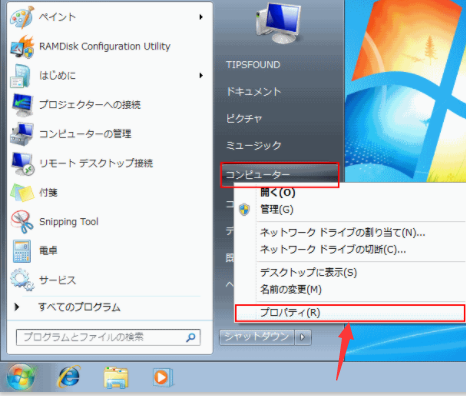This screenshot has height=396, width=466.
Task: Open the サービス gears icon
Action: 22,280
